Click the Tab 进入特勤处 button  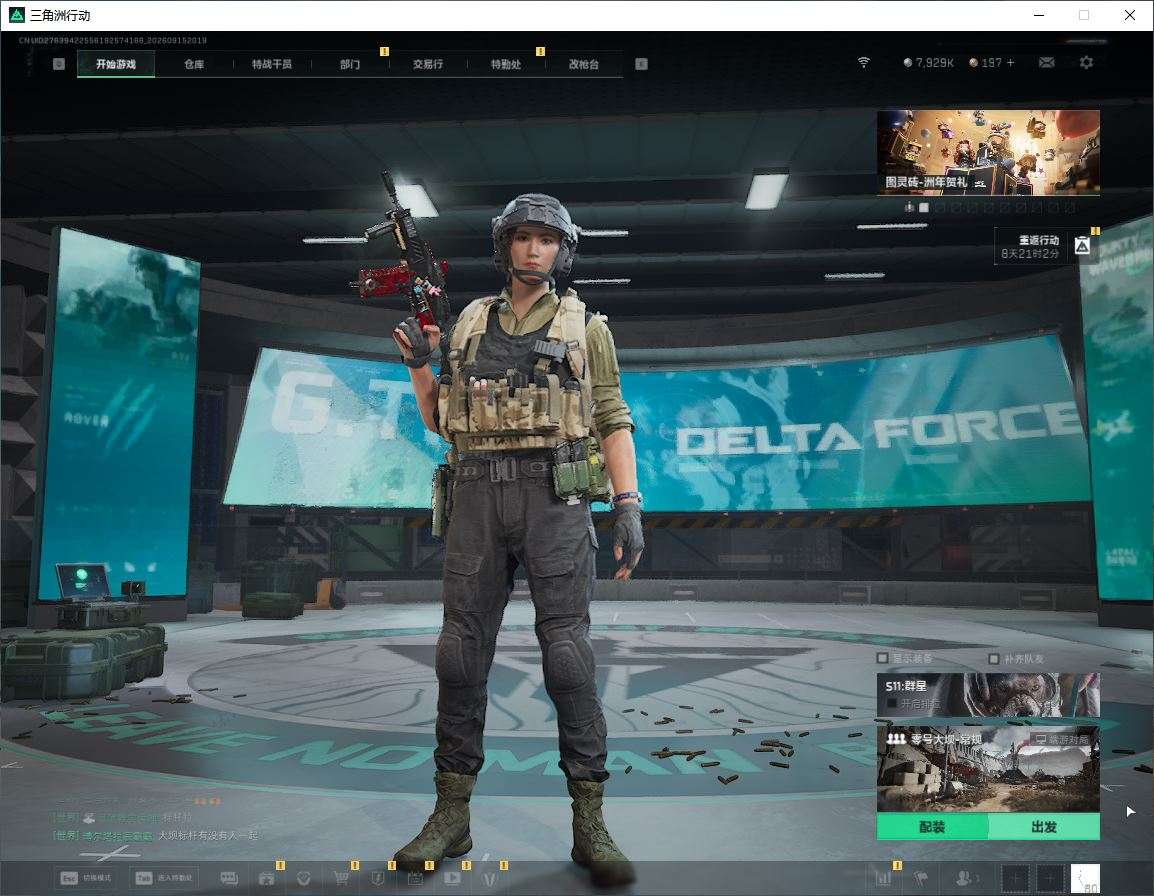tap(163, 878)
